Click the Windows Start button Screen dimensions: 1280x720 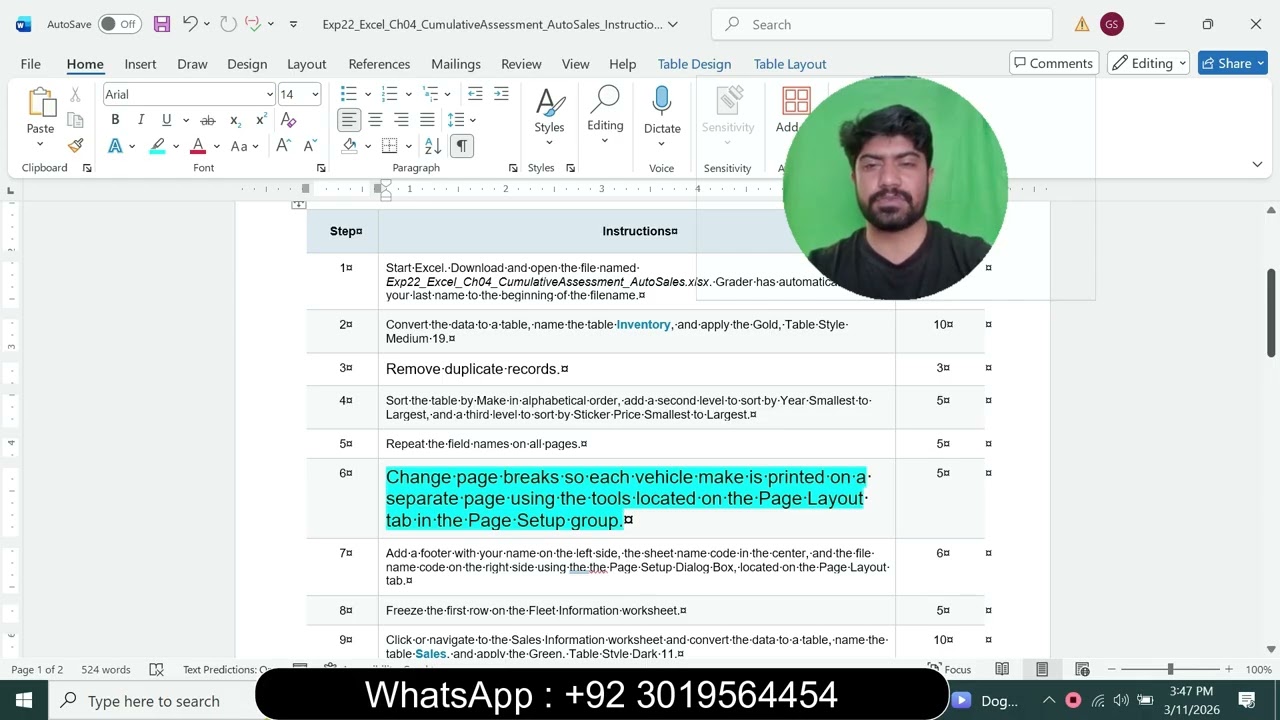tap(24, 700)
